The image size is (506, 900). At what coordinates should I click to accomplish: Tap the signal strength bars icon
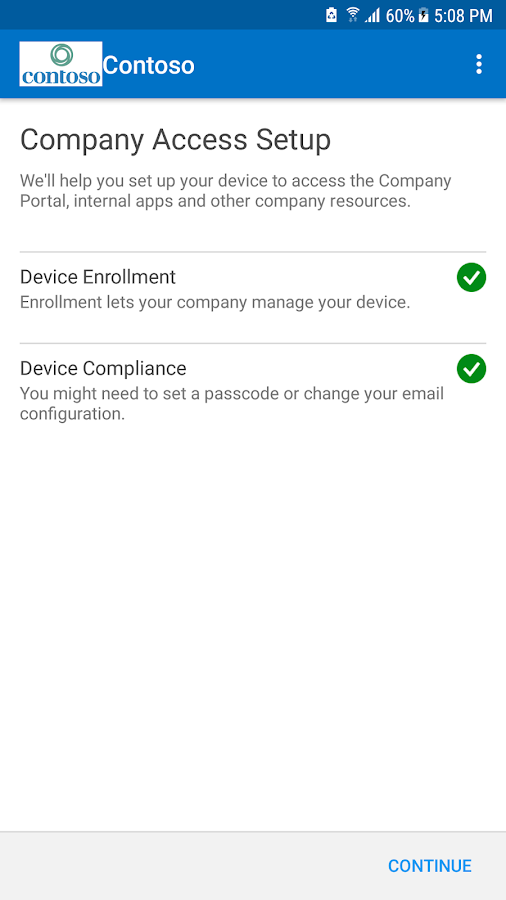coord(373,15)
